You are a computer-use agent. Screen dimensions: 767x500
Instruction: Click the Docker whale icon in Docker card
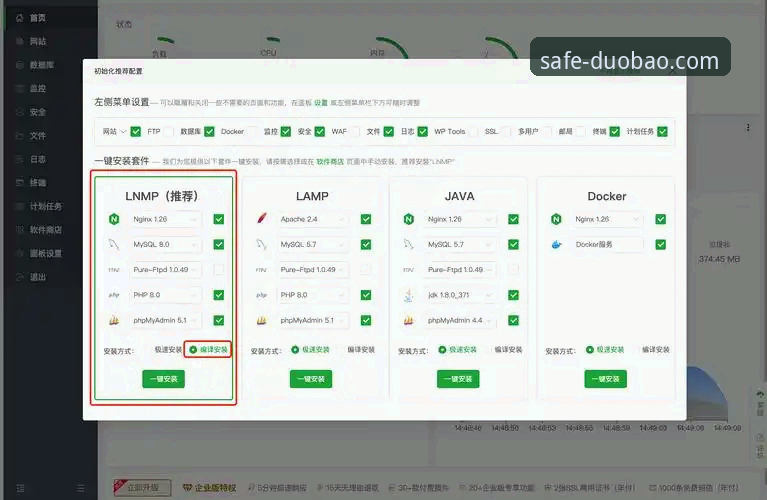[x=556, y=244]
